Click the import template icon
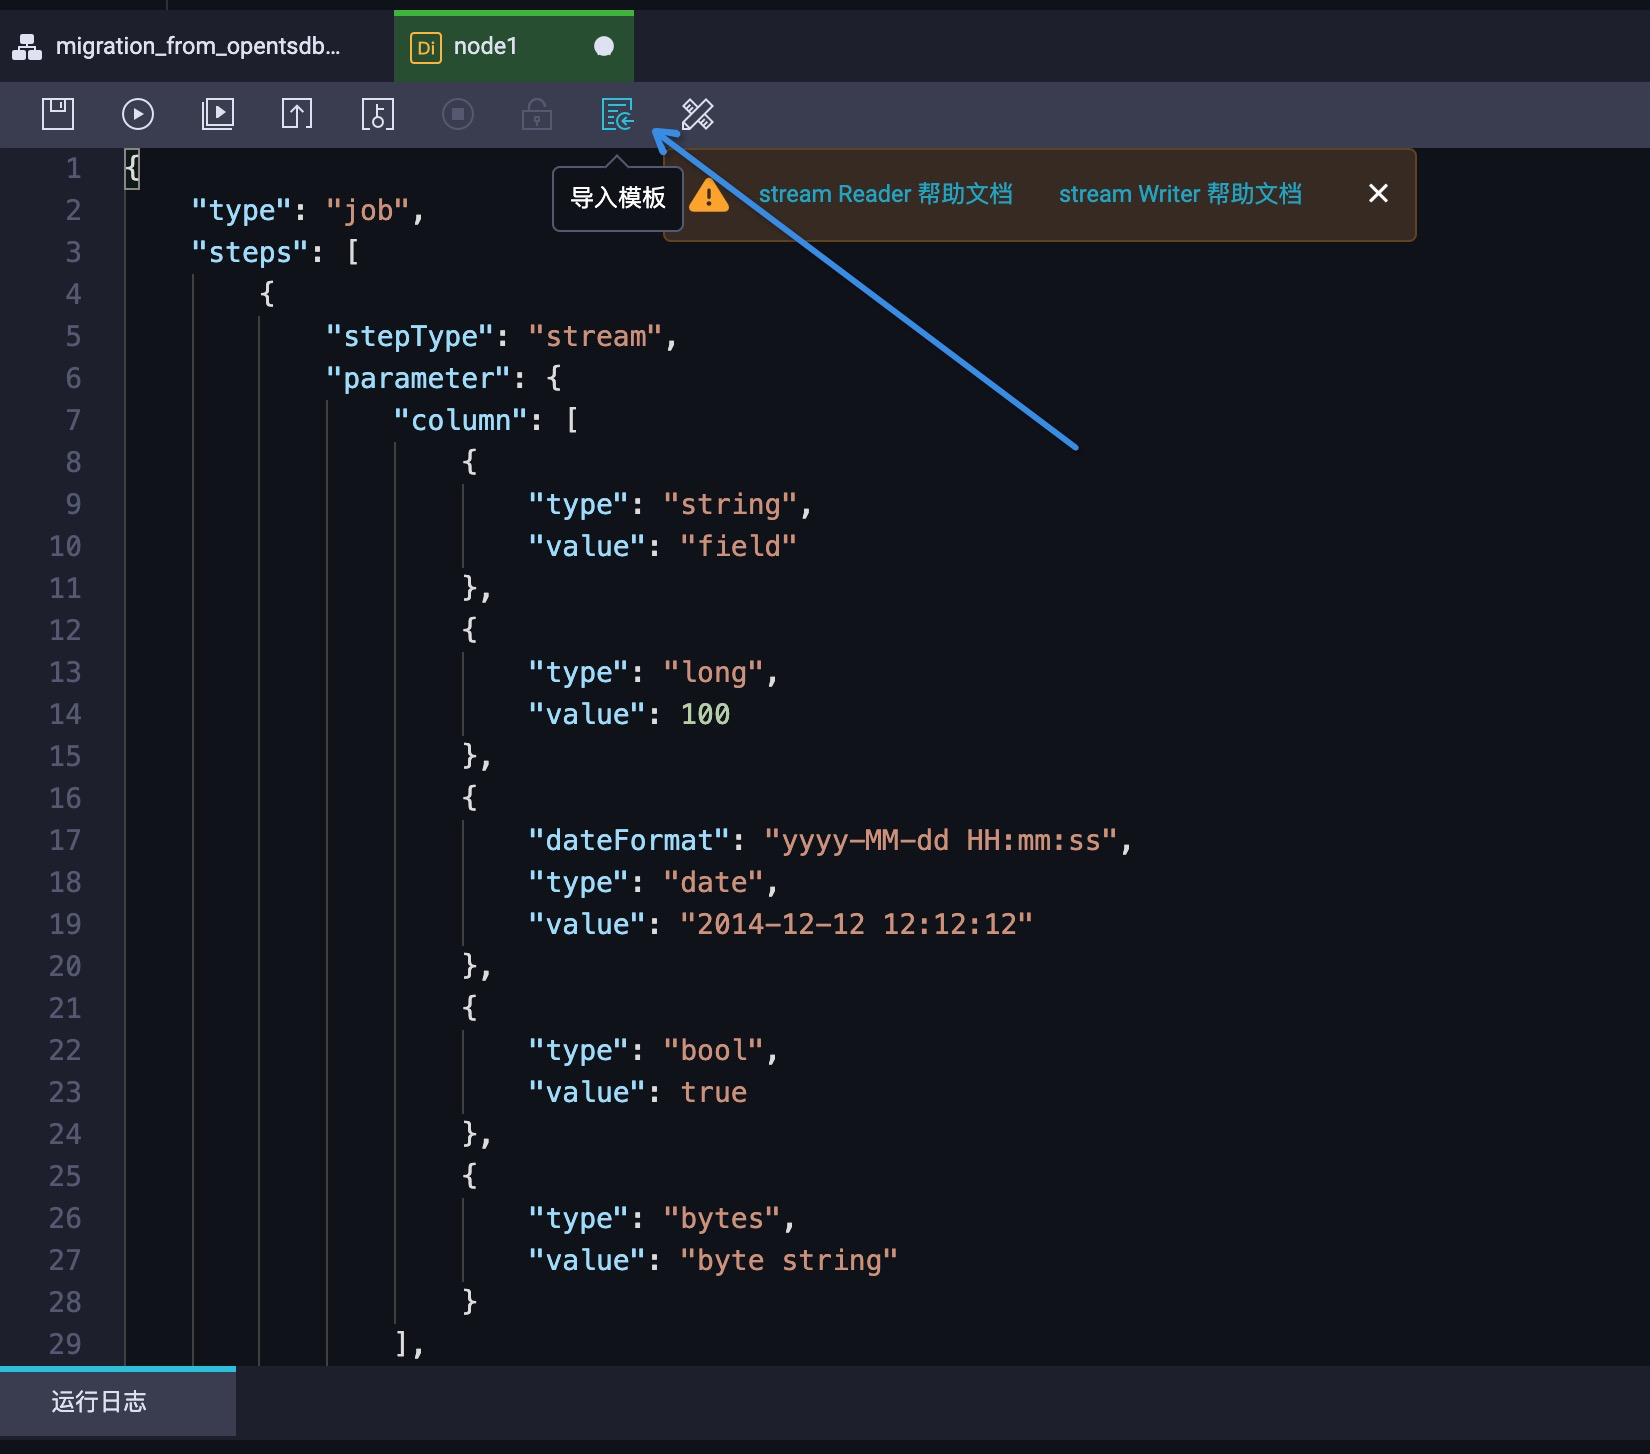 pyautogui.click(x=617, y=114)
